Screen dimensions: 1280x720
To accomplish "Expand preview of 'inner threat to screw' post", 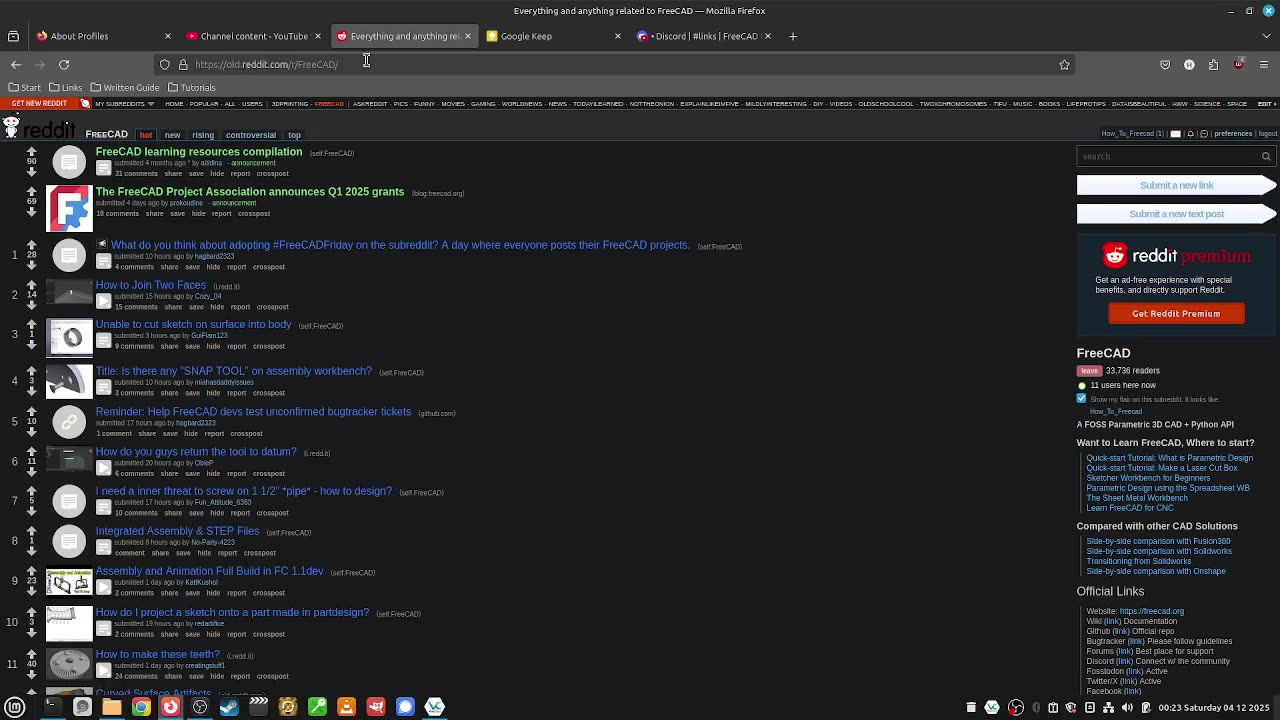I will (x=103, y=507).
